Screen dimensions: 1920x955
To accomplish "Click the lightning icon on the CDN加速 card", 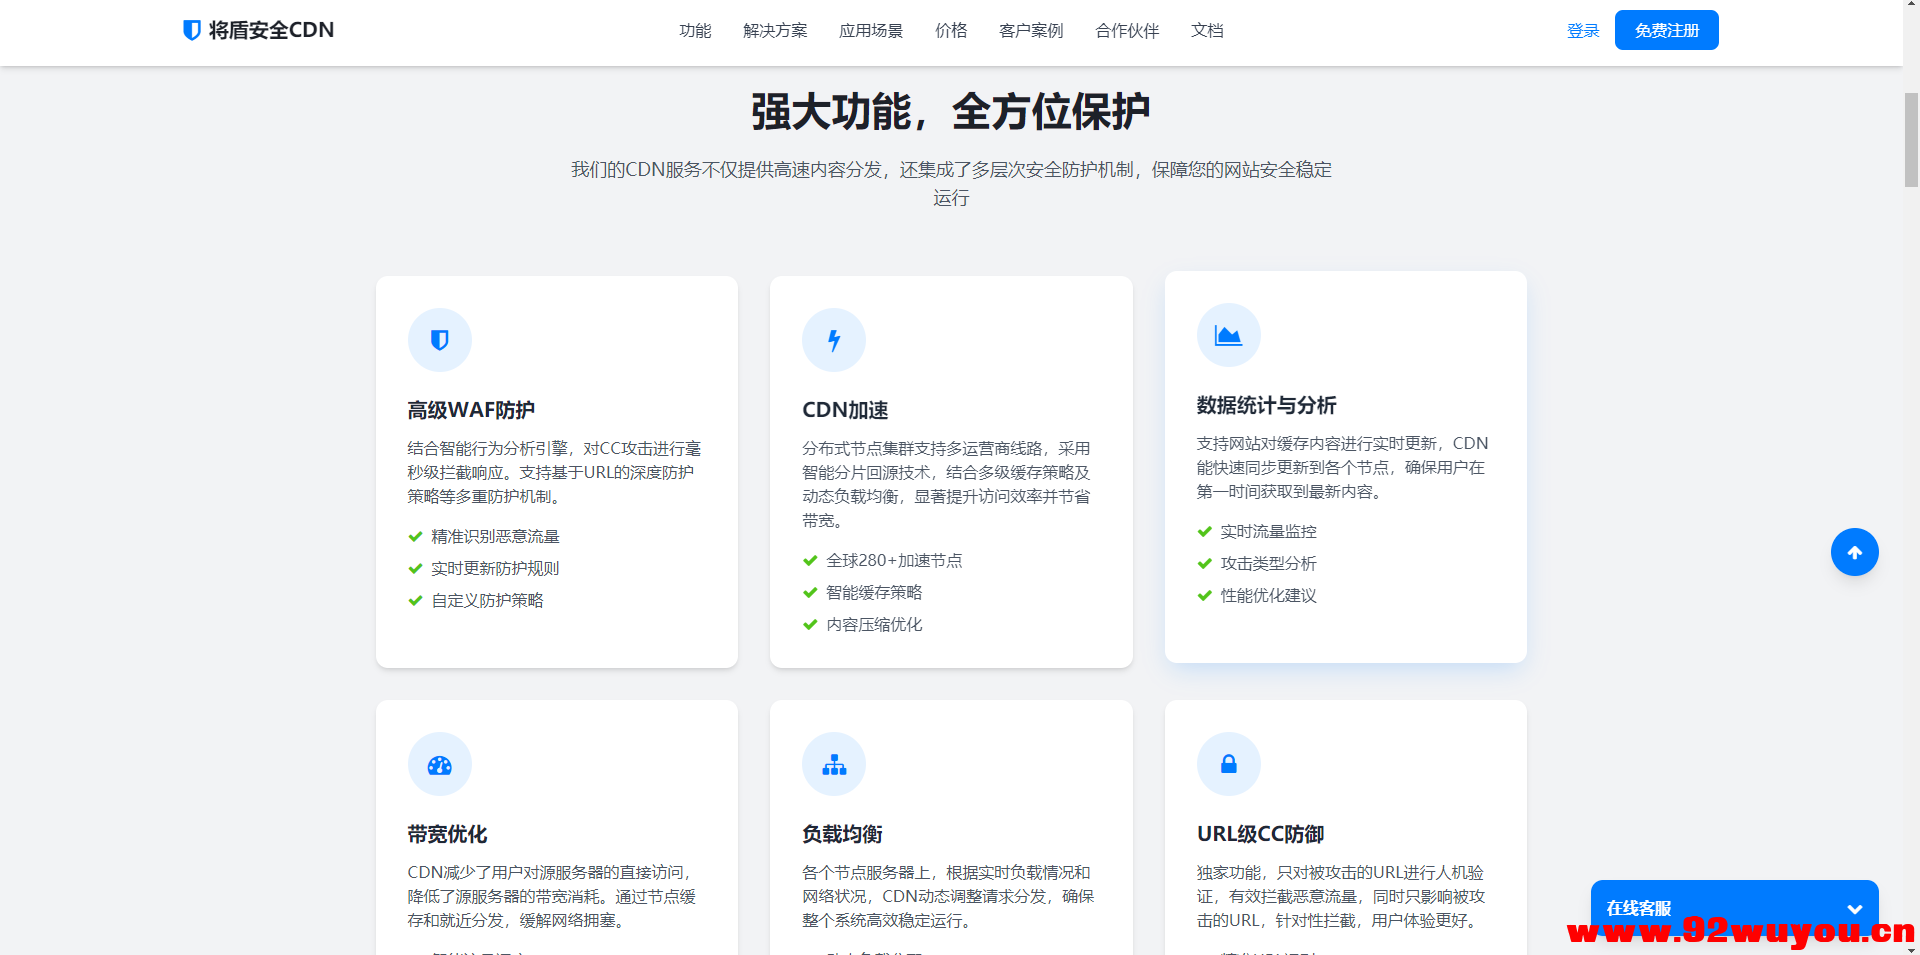I will 834,340.
